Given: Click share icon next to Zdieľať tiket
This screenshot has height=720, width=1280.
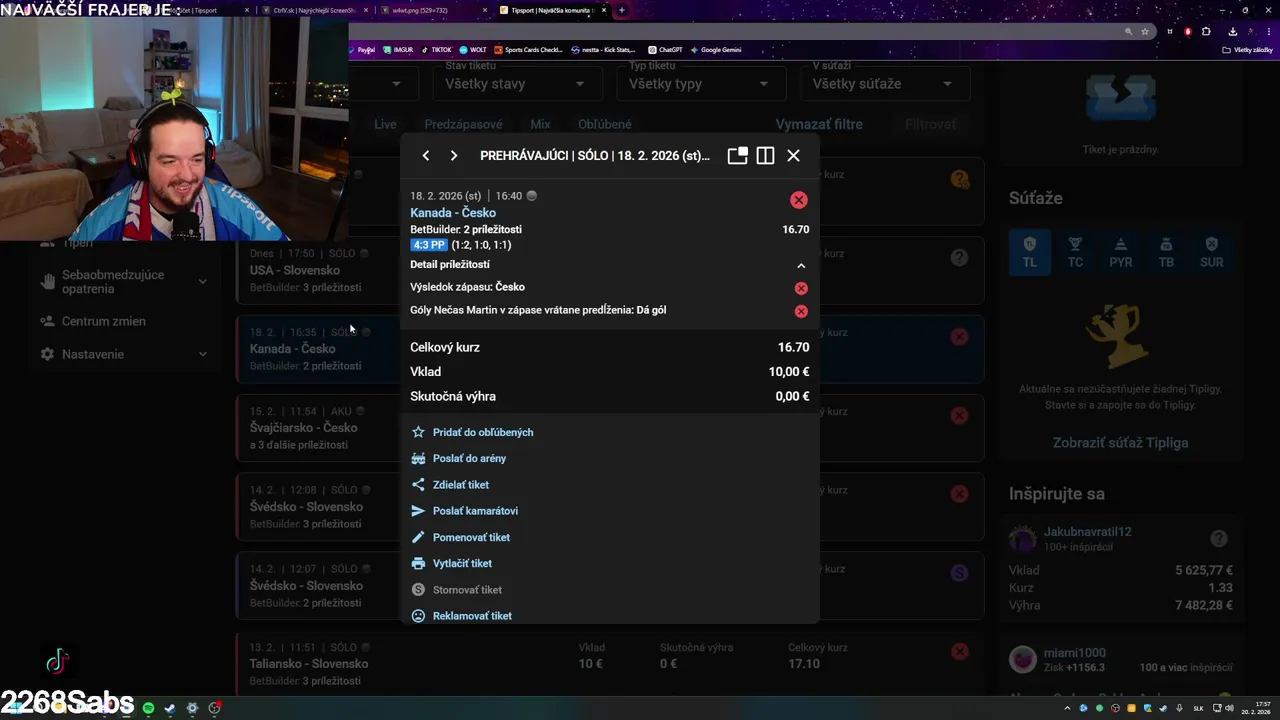Looking at the screenshot, I should tap(418, 485).
